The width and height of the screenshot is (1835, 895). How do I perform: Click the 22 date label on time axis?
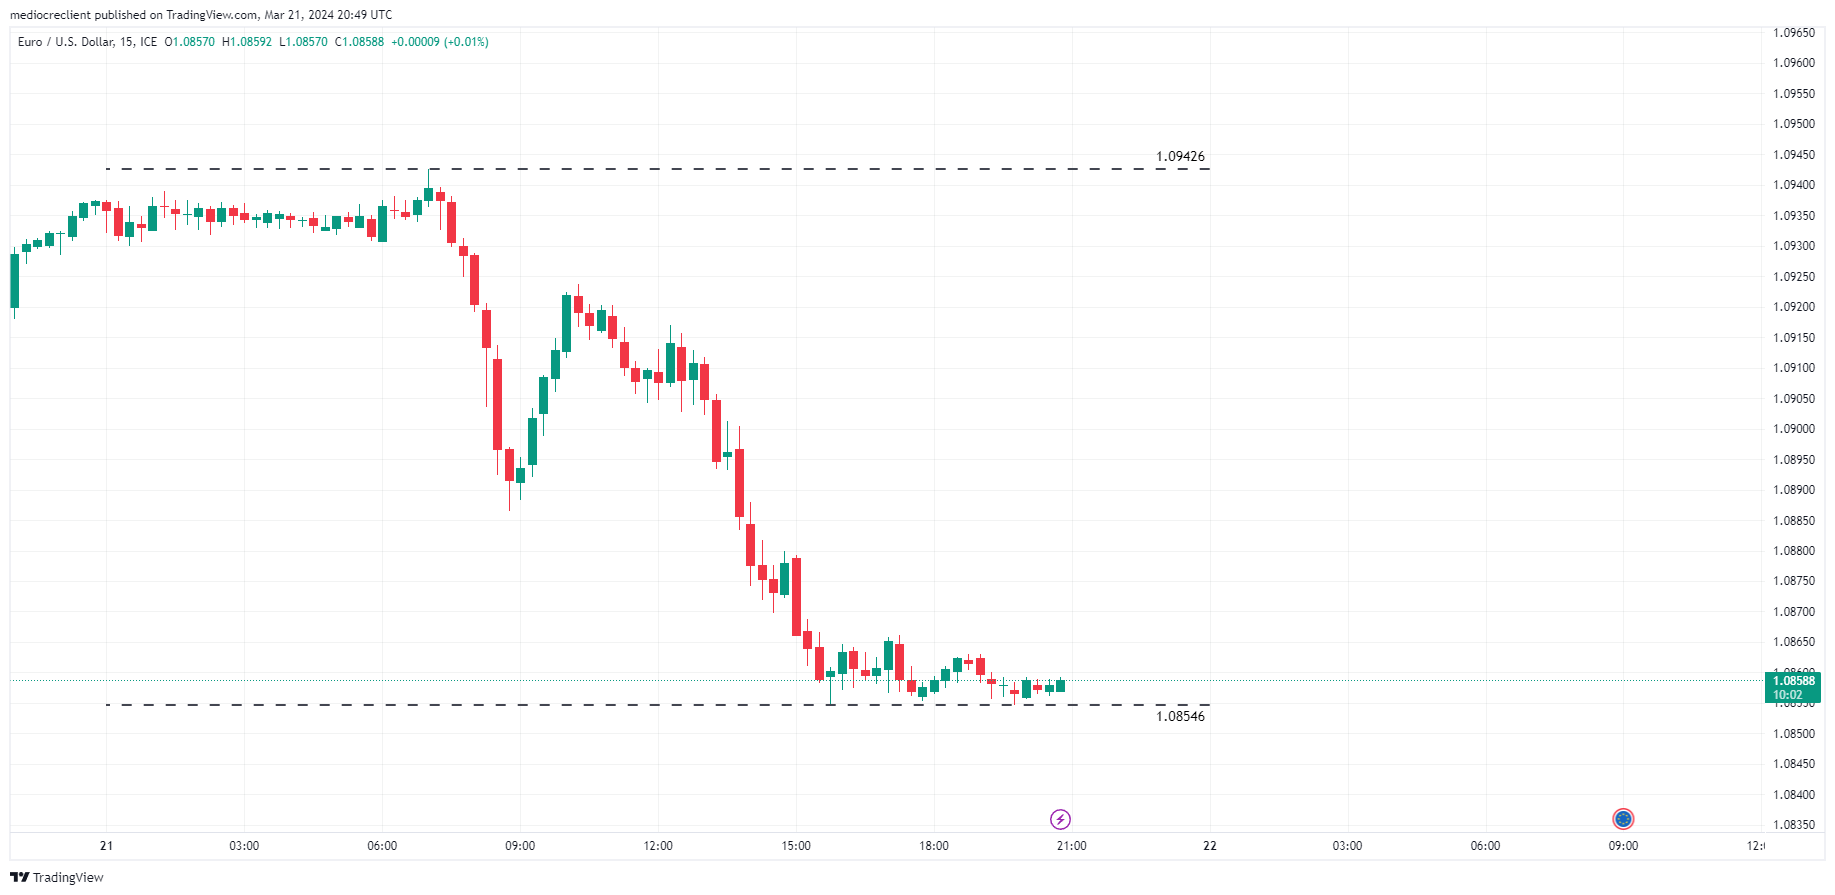click(x=1210, y=846)
